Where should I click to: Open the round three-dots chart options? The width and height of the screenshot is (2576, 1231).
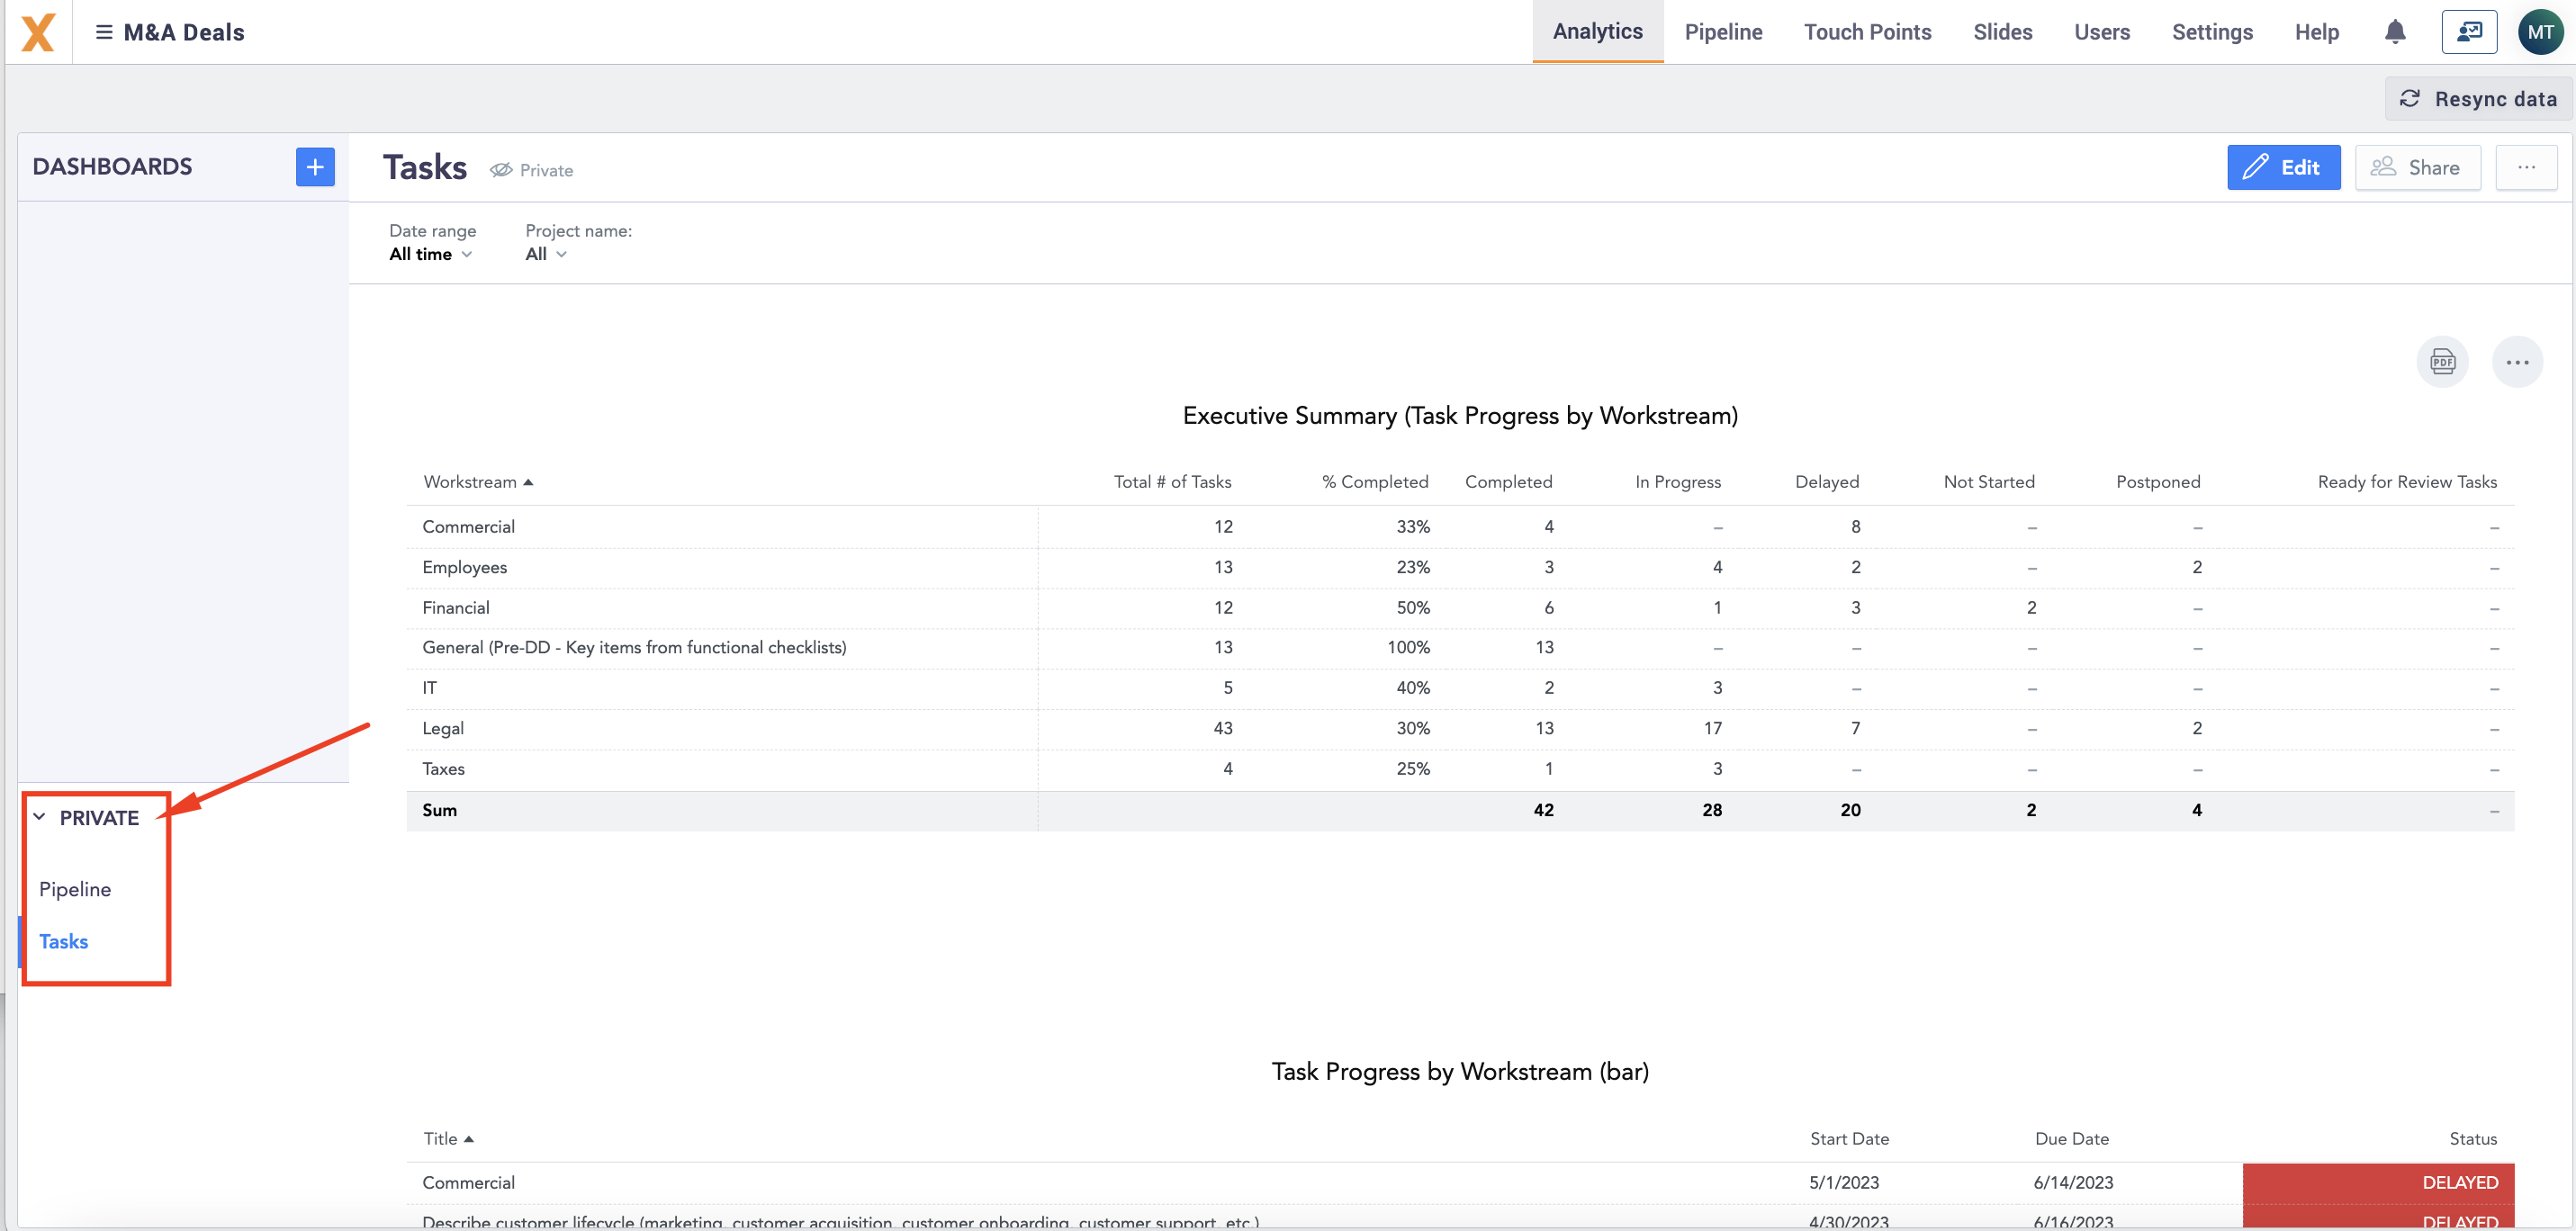pyautogui.click(x=2517, y=362)
